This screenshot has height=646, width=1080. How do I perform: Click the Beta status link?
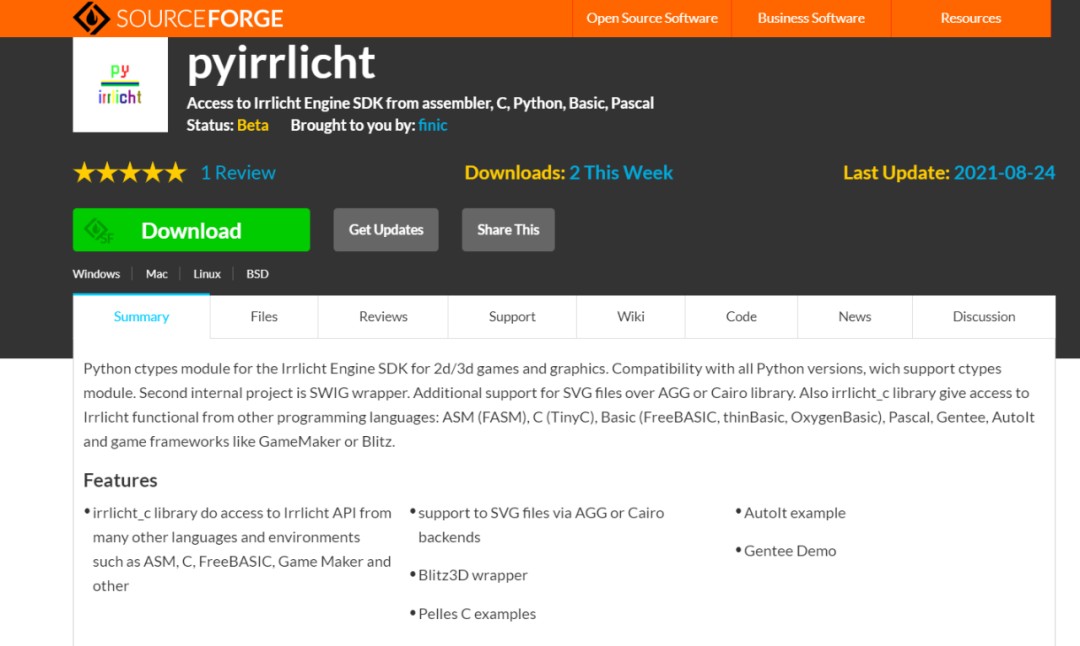[253, 125]
